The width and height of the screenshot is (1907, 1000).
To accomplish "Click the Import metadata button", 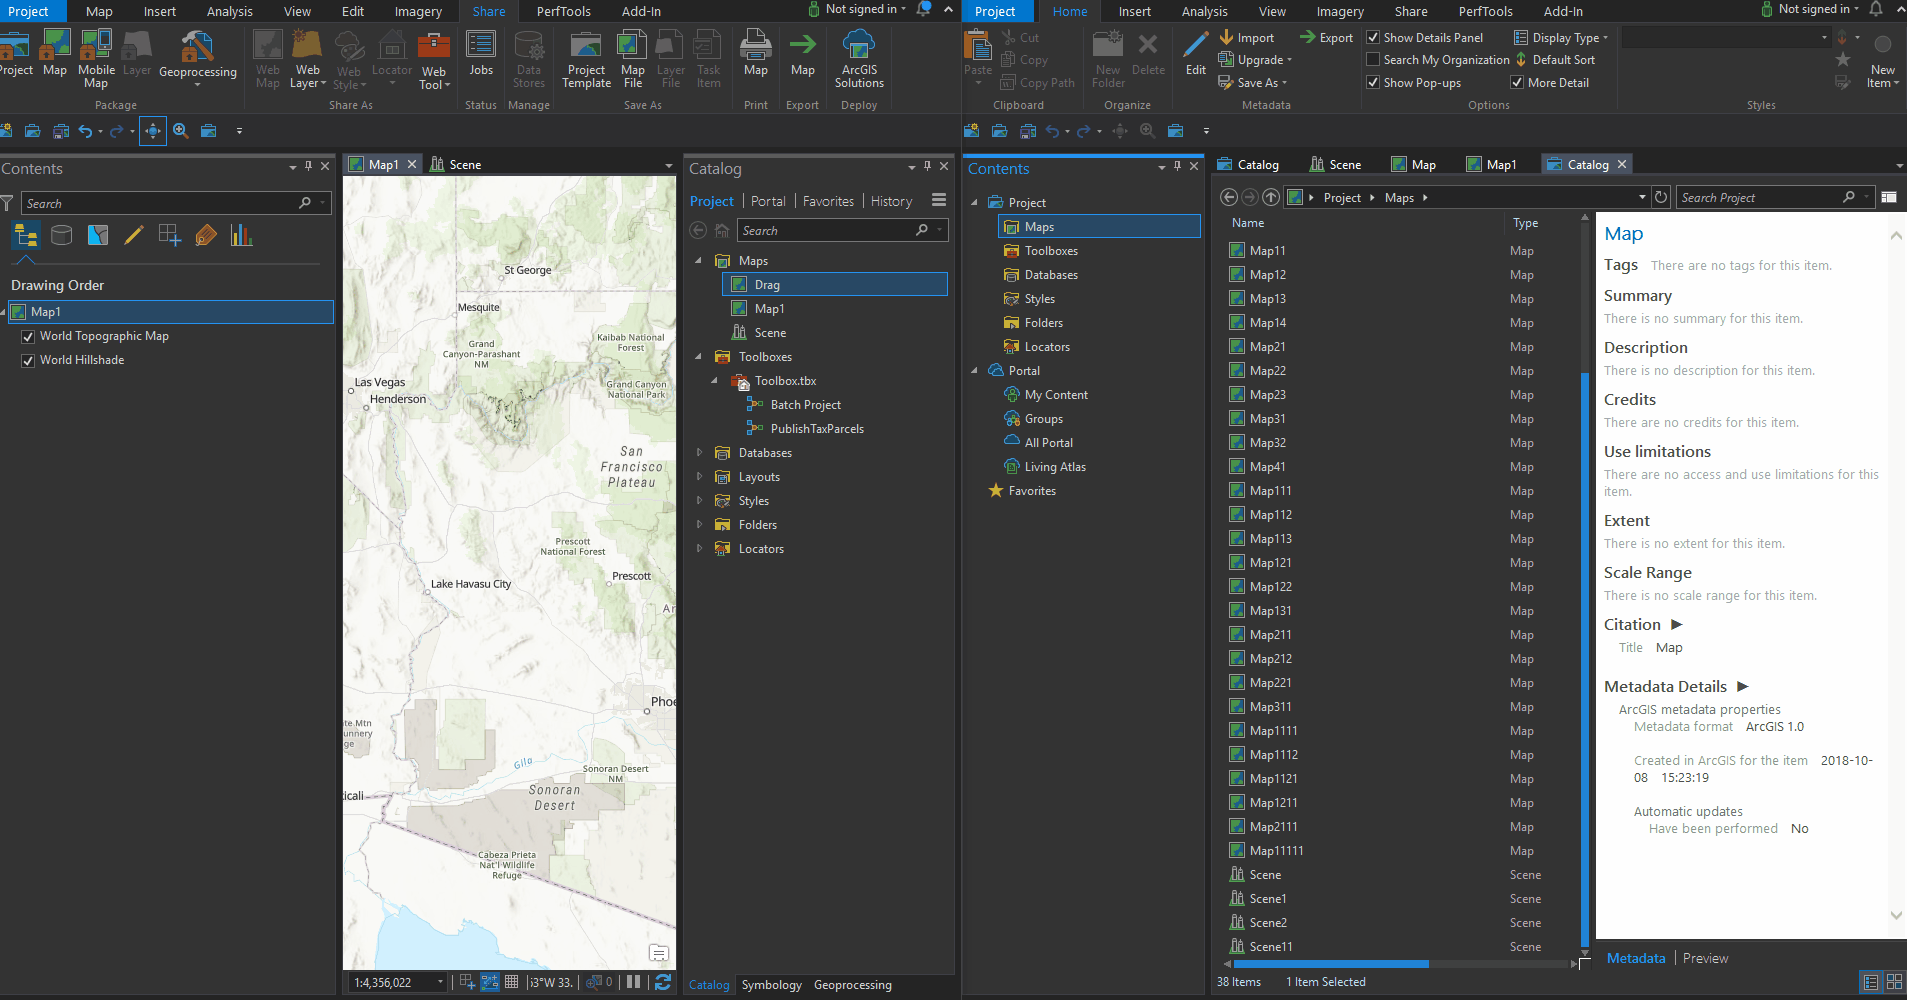I will (1246, 38).
